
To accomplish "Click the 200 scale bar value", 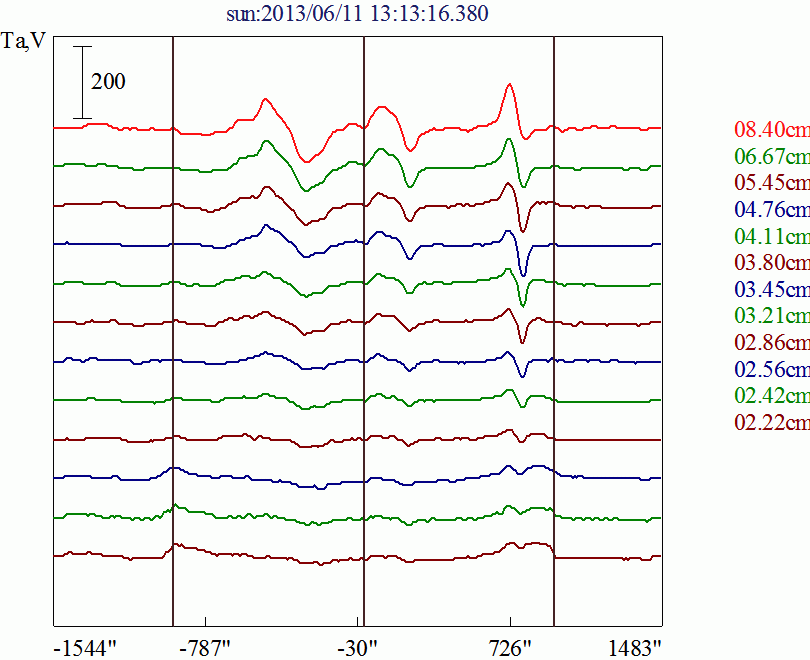I will [x=108, y=82].
